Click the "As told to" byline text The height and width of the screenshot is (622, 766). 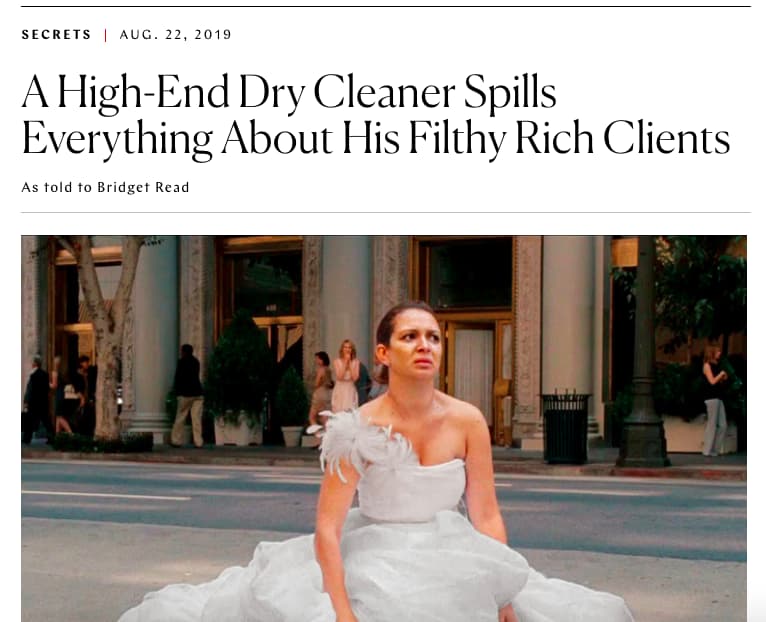[x=56, y=188]
